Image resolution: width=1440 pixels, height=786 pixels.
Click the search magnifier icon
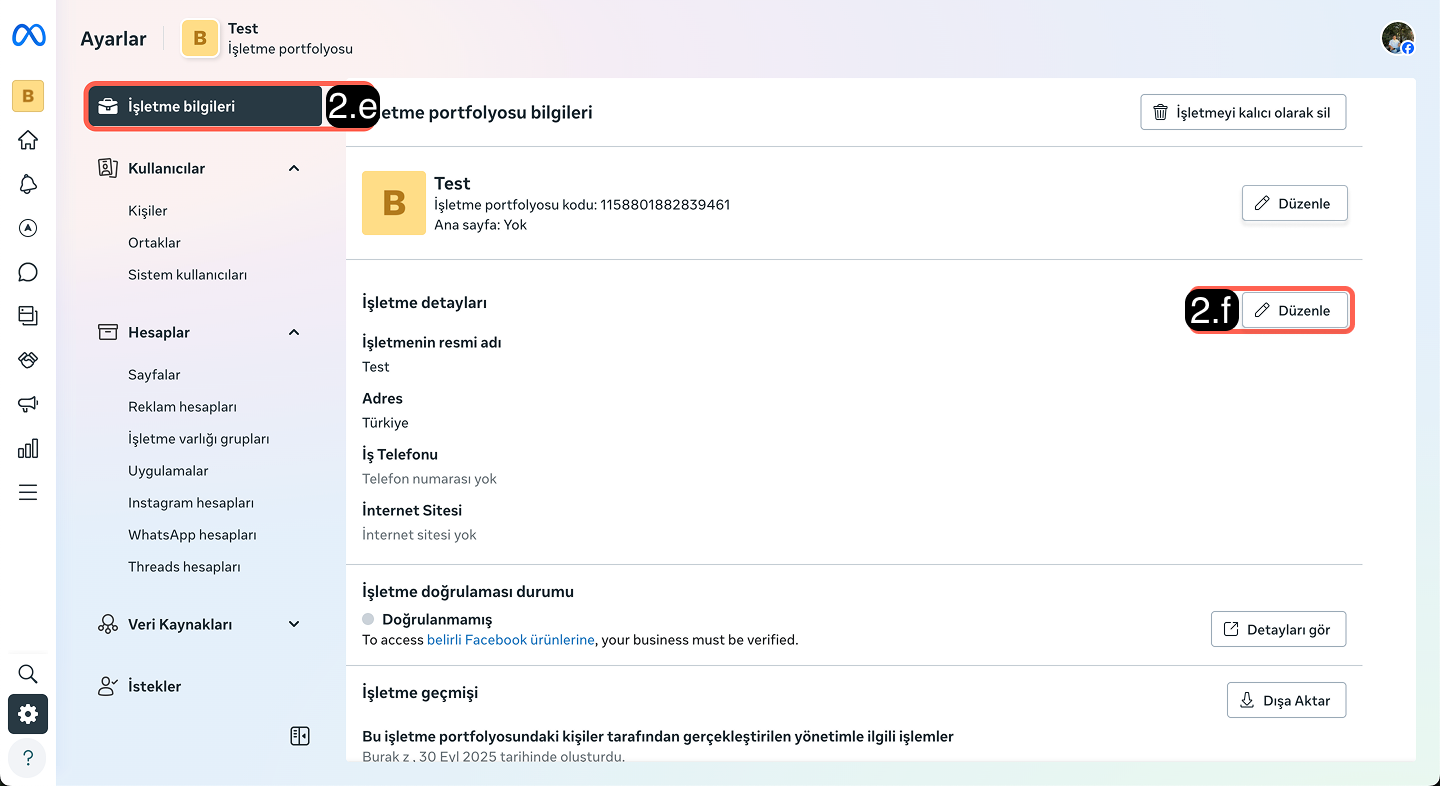(28, 673)
